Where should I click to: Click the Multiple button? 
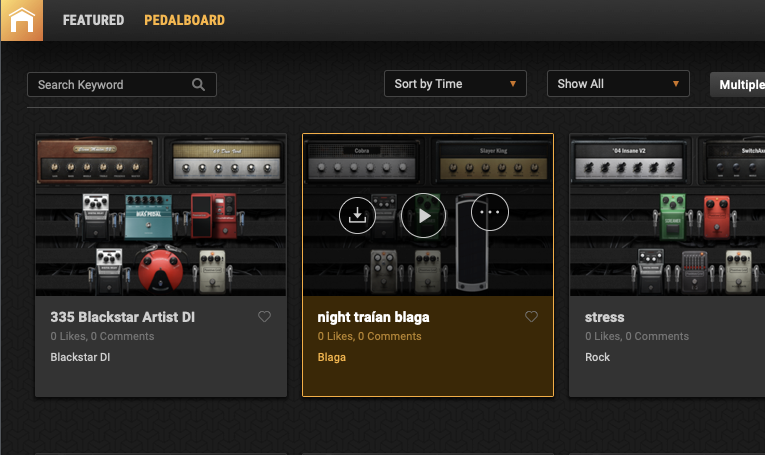[x=738, y=84]
